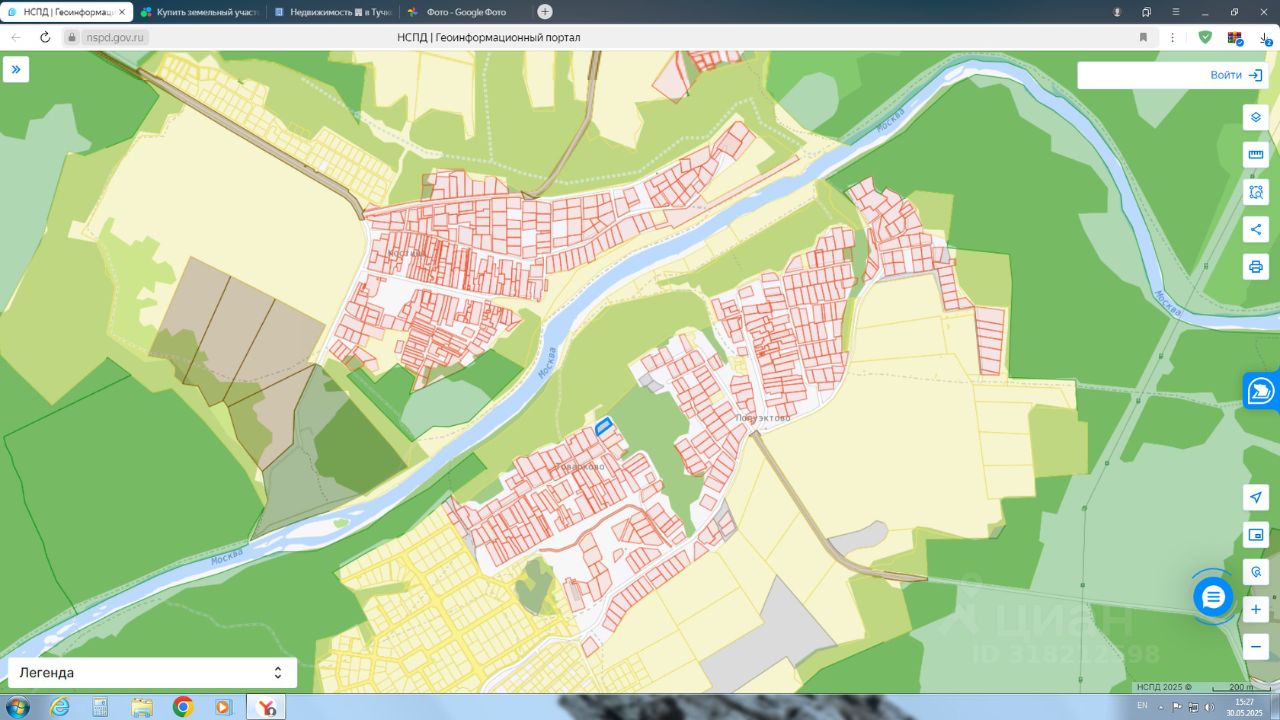Viewport: 1280px width, 720px height.
Task: Zoom out with the minus button
Action: [1255, 647]
